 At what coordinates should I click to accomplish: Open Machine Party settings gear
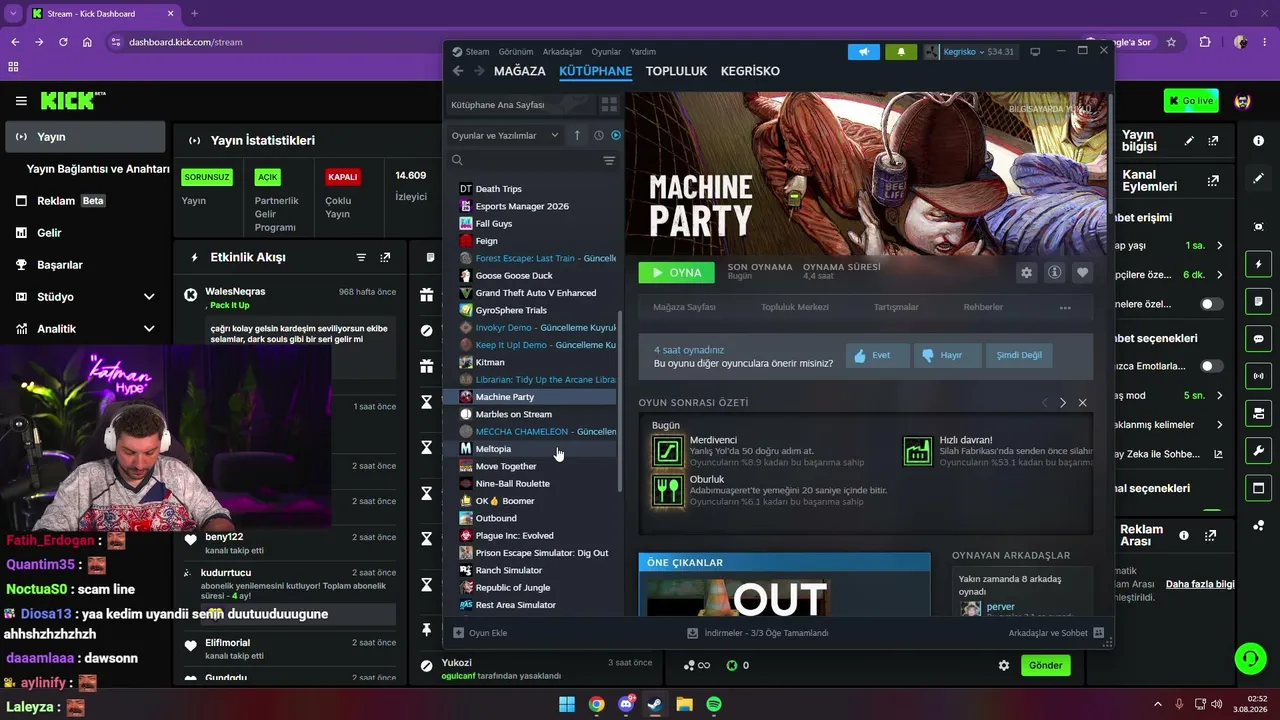pos(1026,272)
